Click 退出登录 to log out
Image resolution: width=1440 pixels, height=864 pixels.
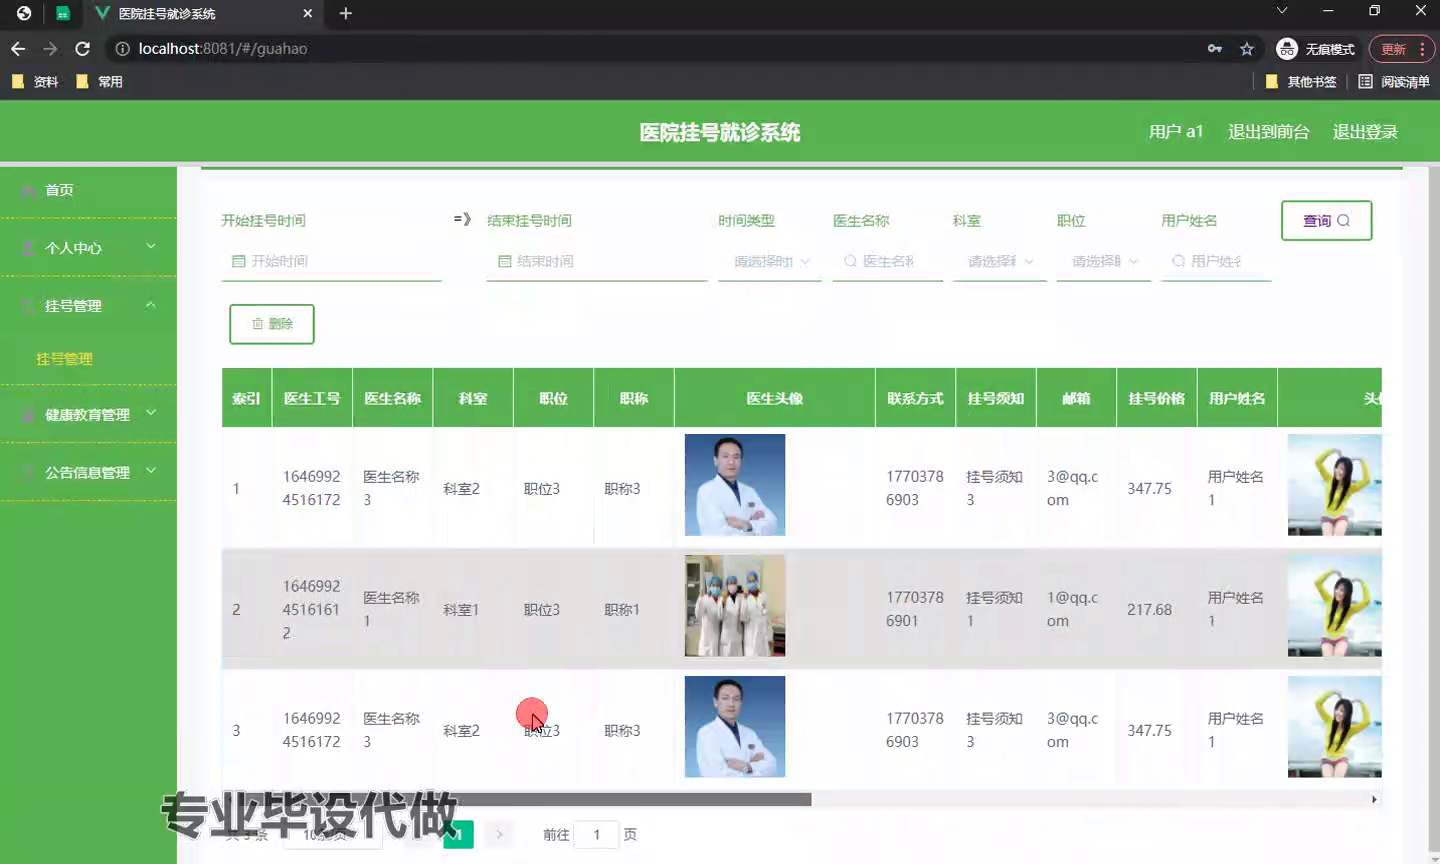pyautogui.click(x=1365, y=132)
